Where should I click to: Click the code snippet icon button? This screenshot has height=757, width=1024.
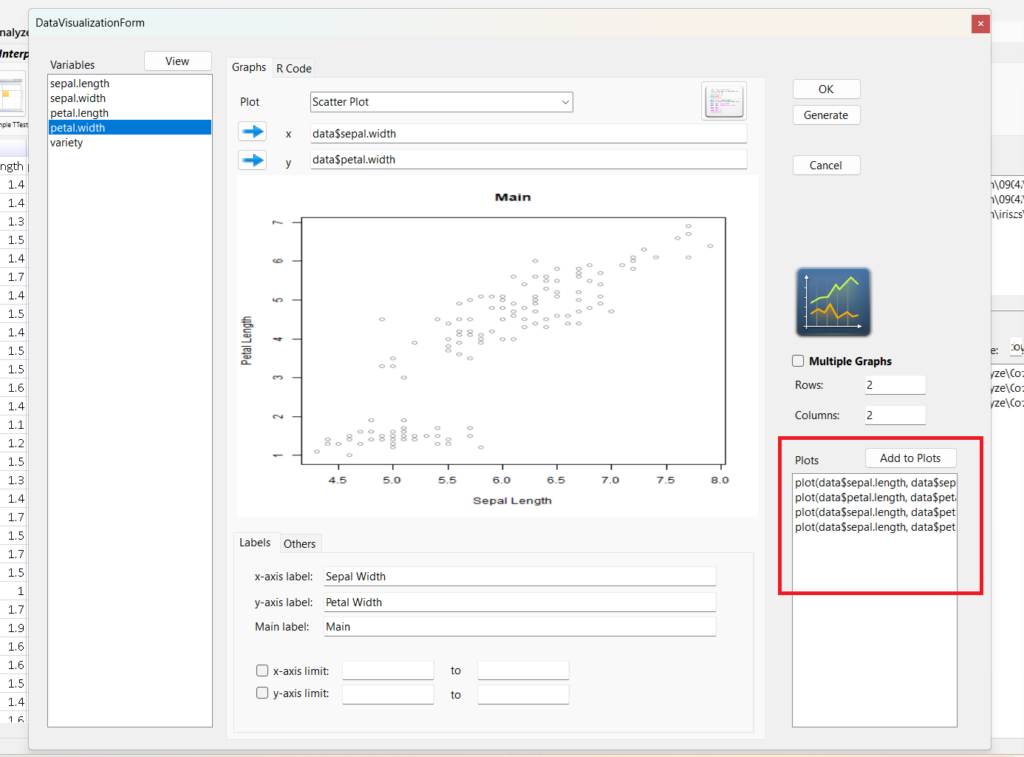pos(724,101)
